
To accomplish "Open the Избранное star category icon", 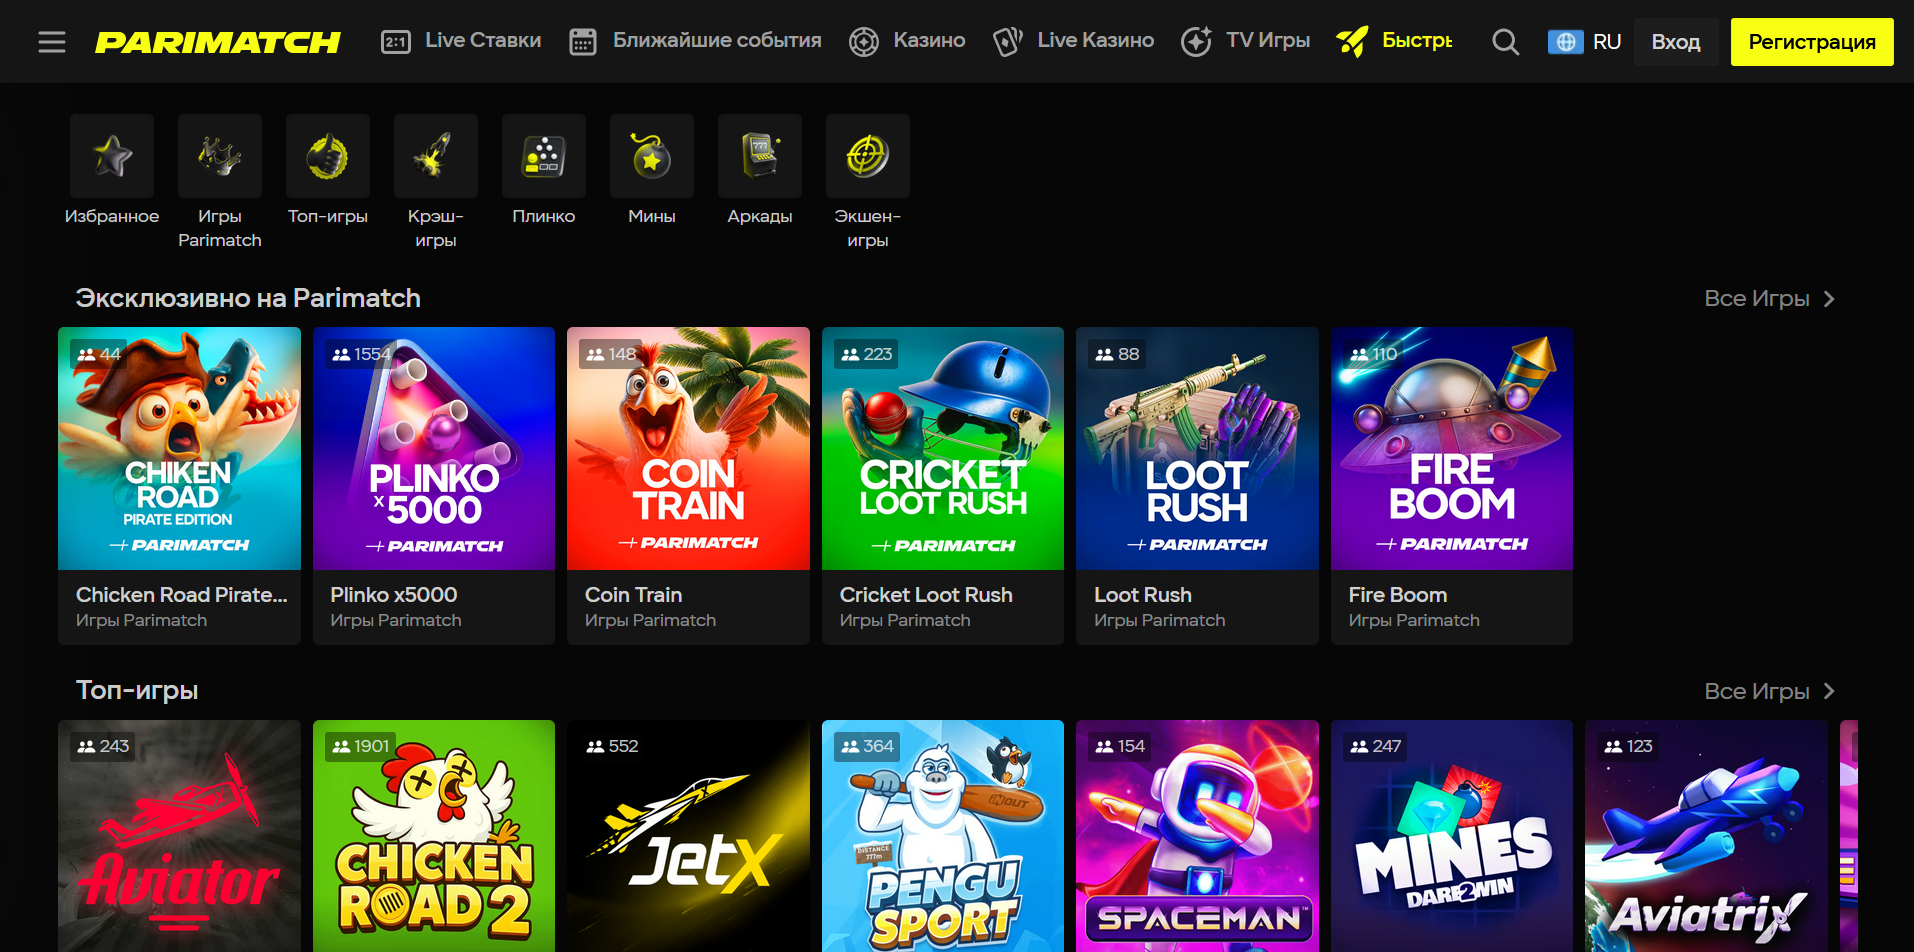I will click(x=112, y=156).
